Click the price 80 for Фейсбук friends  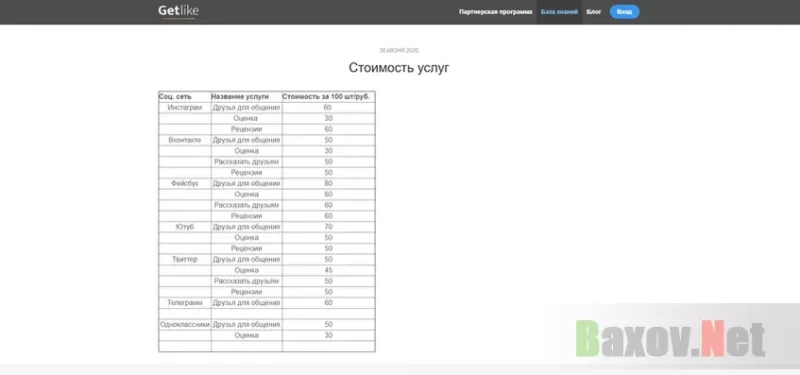pos(328,183)
